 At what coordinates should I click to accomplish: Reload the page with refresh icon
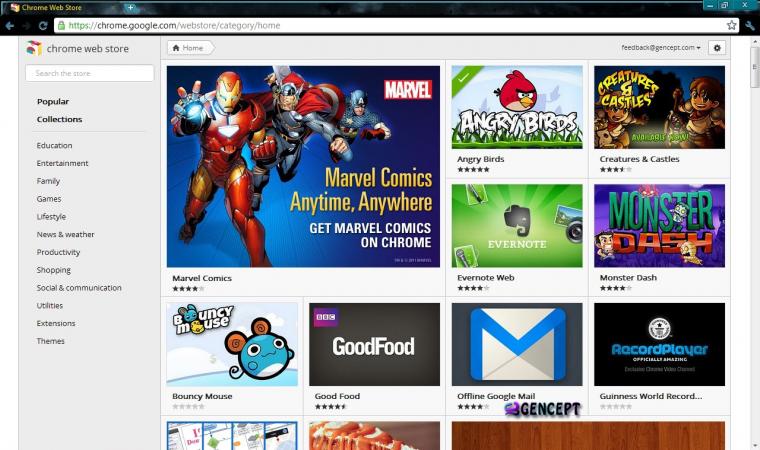click(x=43, y=26)
